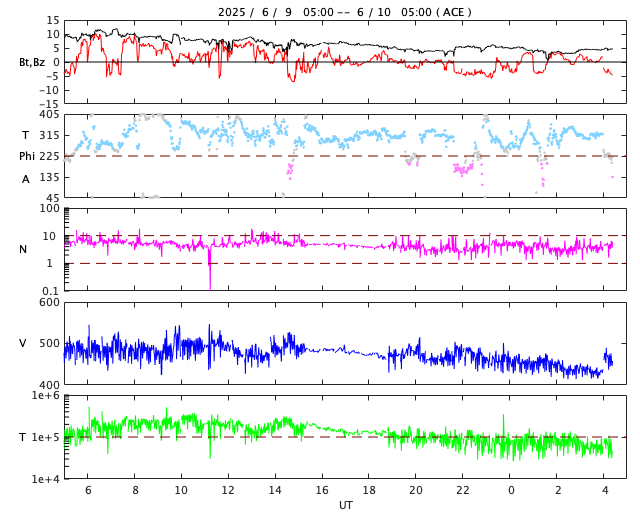Click the chart title date range text
The width and height of the screenshot is (640, 512).
[x=345, y=12]
